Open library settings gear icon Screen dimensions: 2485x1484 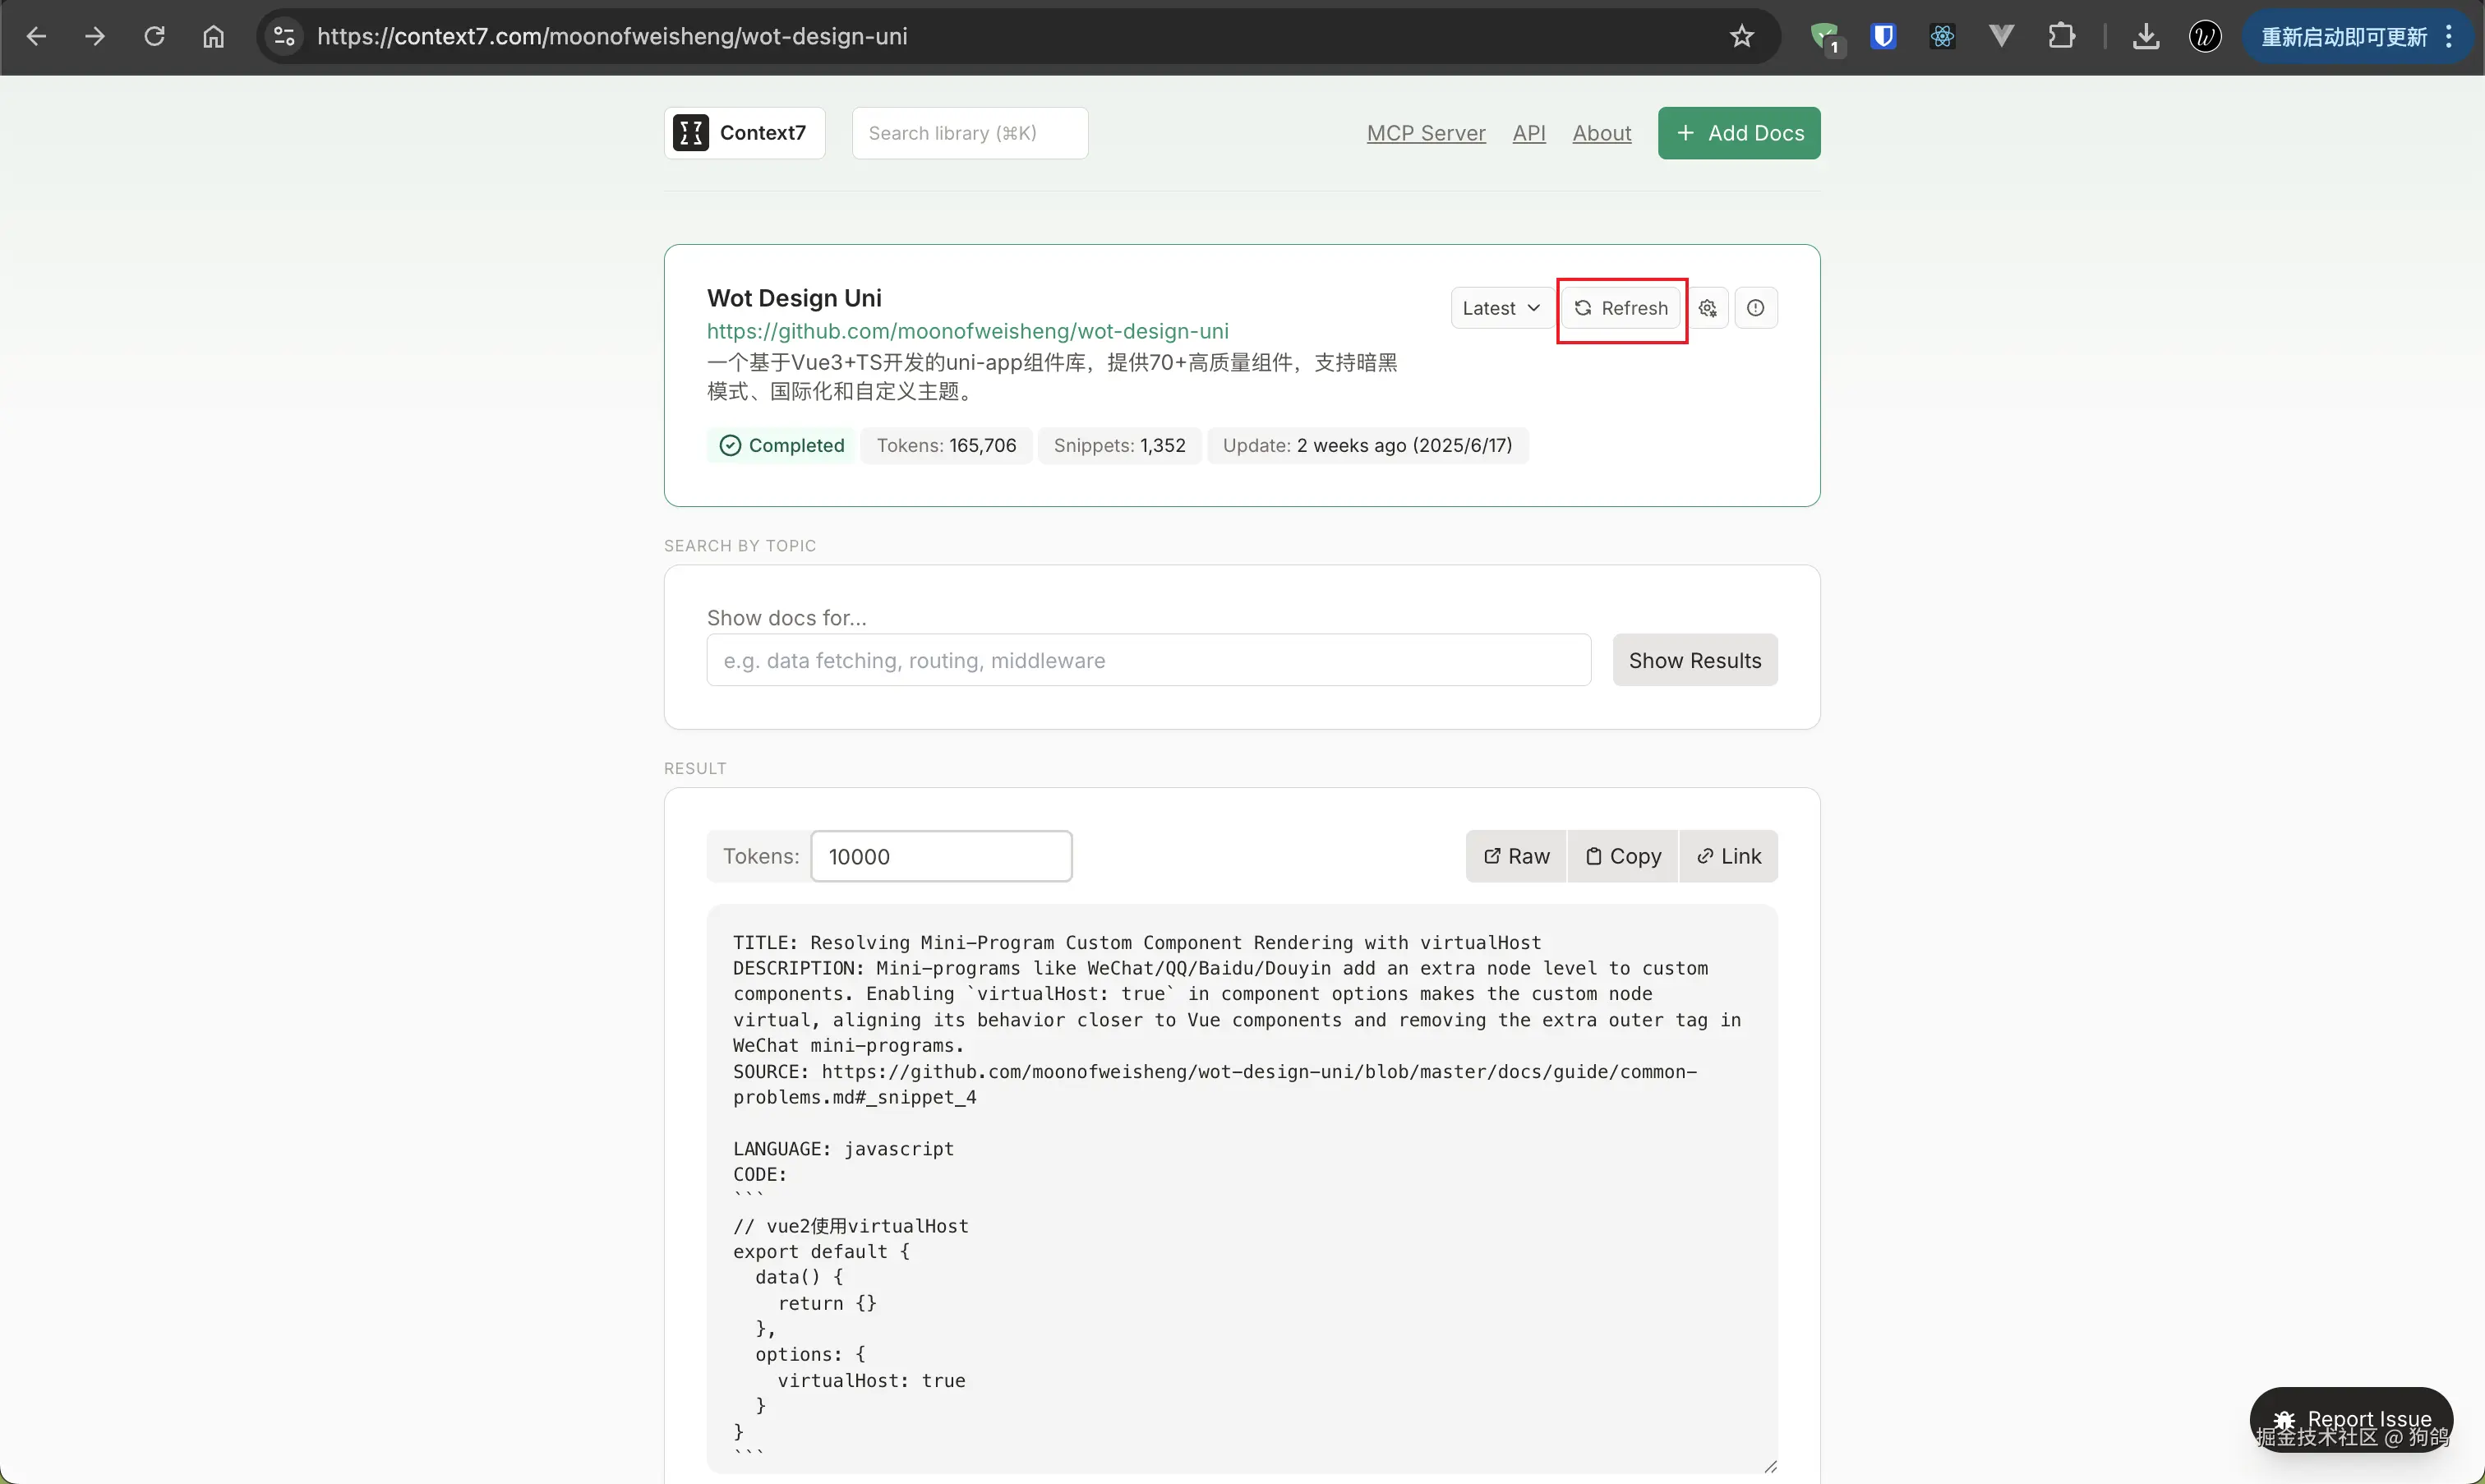click(x=1708, y=308)
